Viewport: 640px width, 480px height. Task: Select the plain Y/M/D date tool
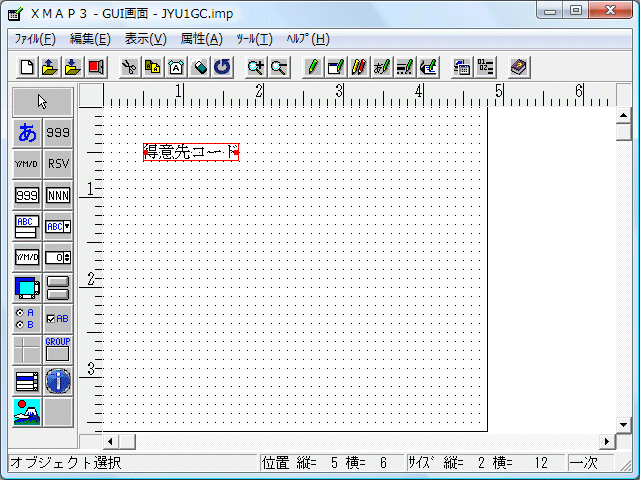[27, 164]
